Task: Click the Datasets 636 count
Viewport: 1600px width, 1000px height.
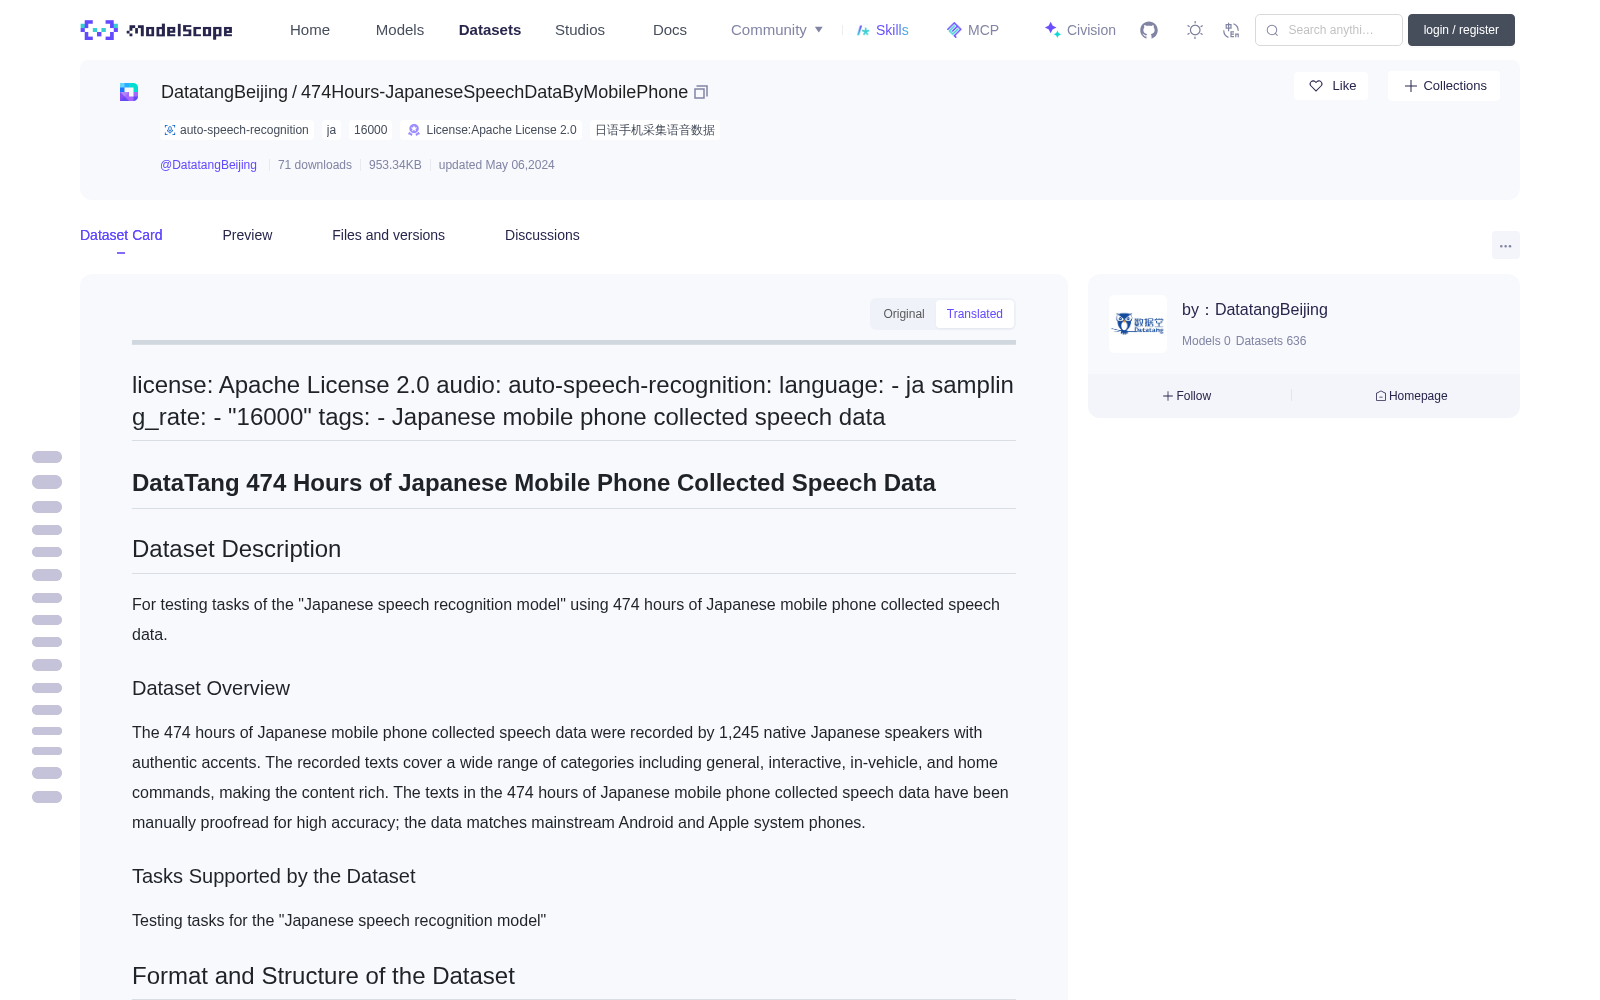Action: pyautogui.click(x=1271, y=341)
